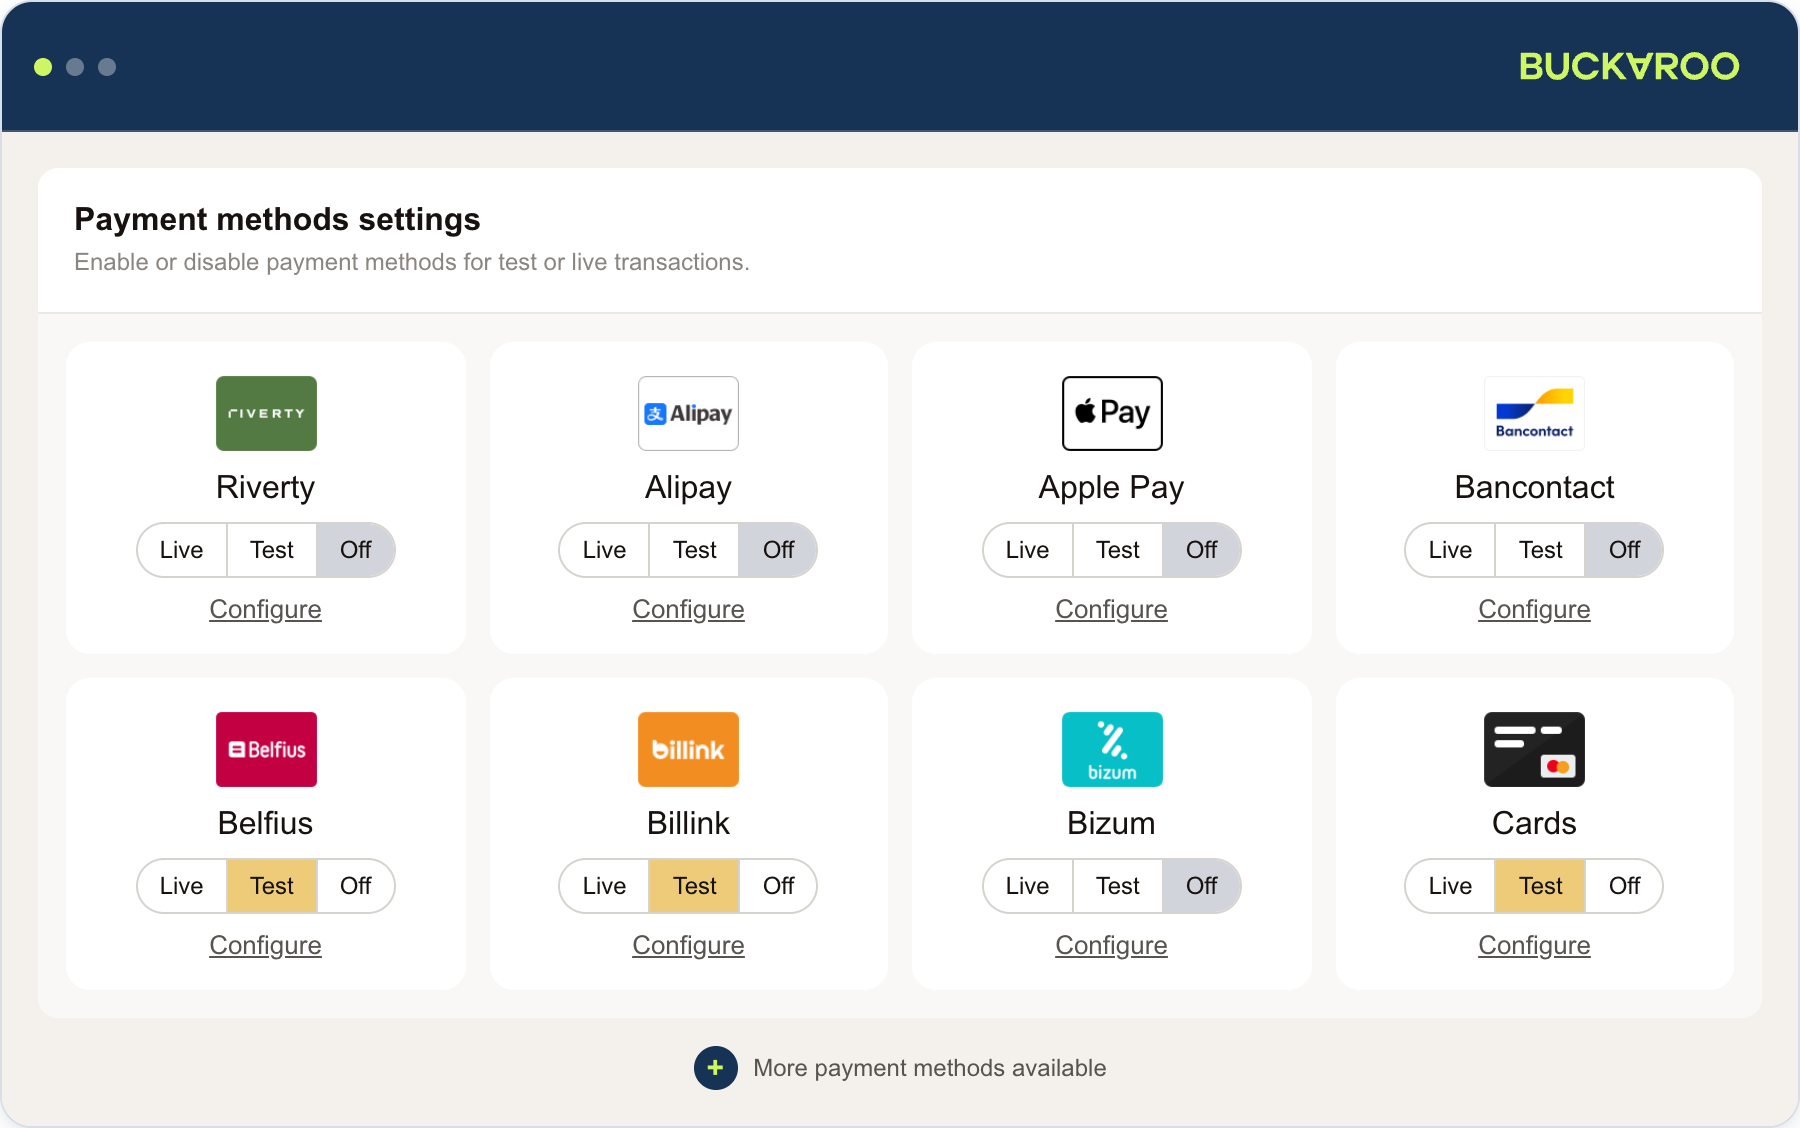Screen dimensions: 1800x1128
Task: Click the Apple Pay logo icon
Action: [x=1112, y=413]
